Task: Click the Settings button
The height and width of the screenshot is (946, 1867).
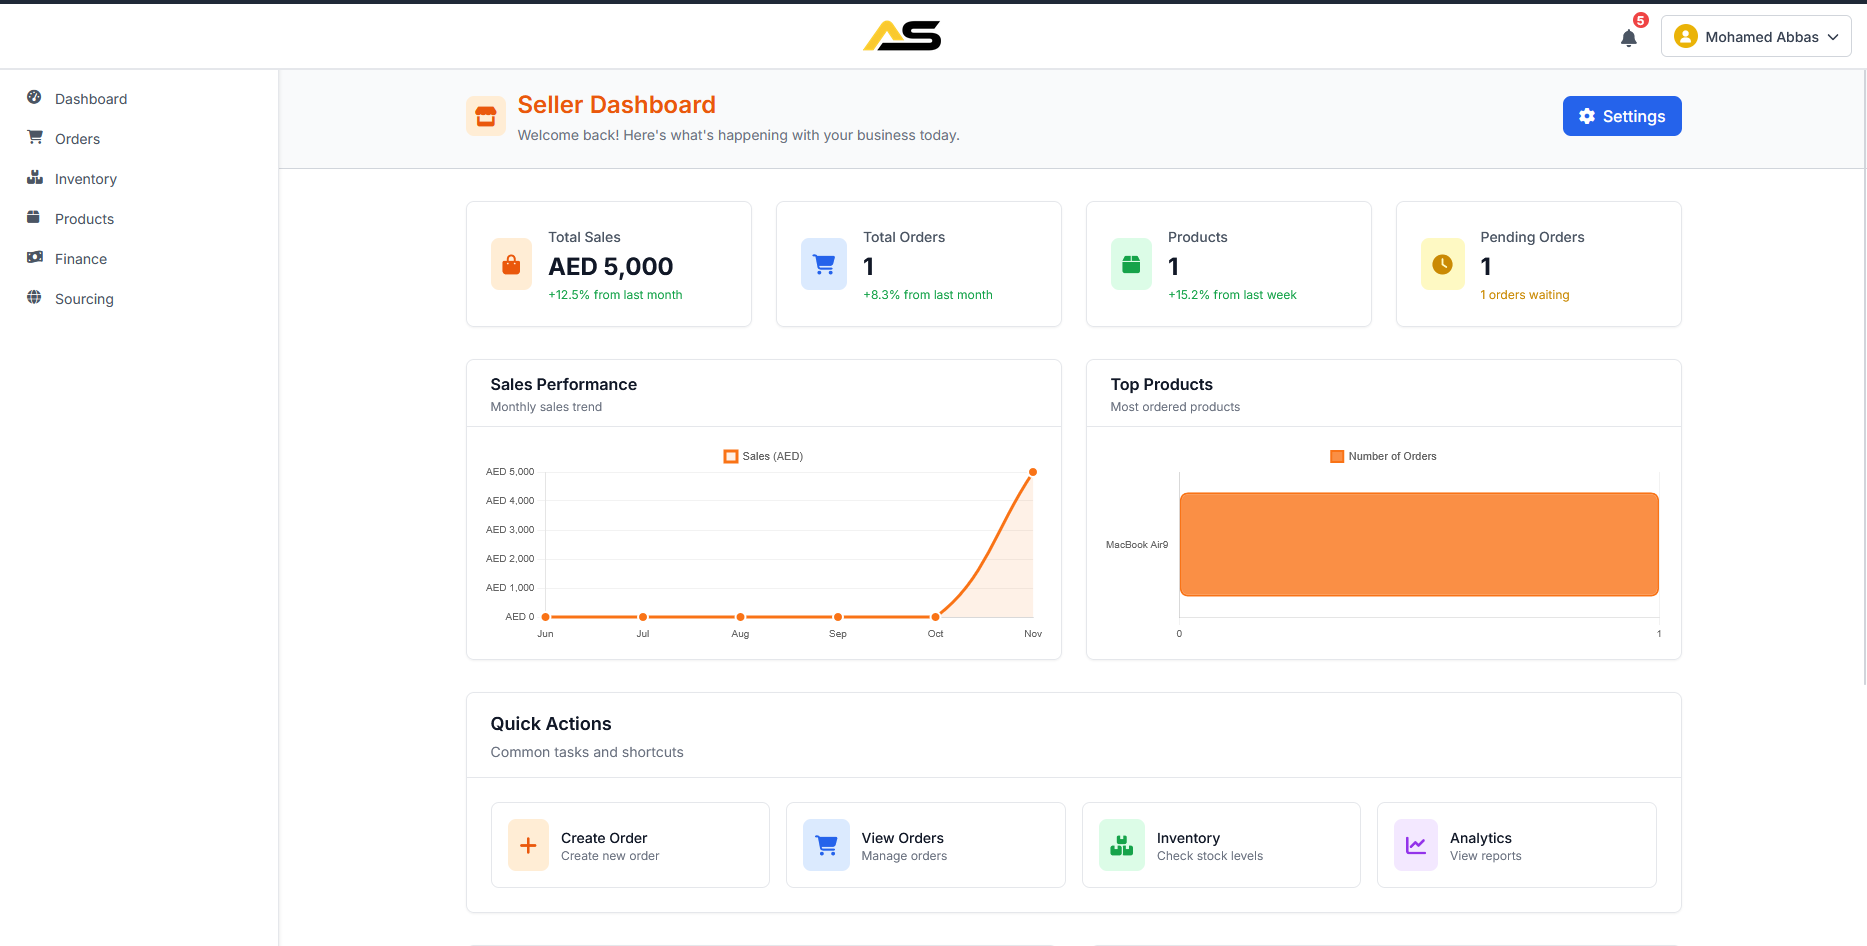Action: coord(1621,115)
